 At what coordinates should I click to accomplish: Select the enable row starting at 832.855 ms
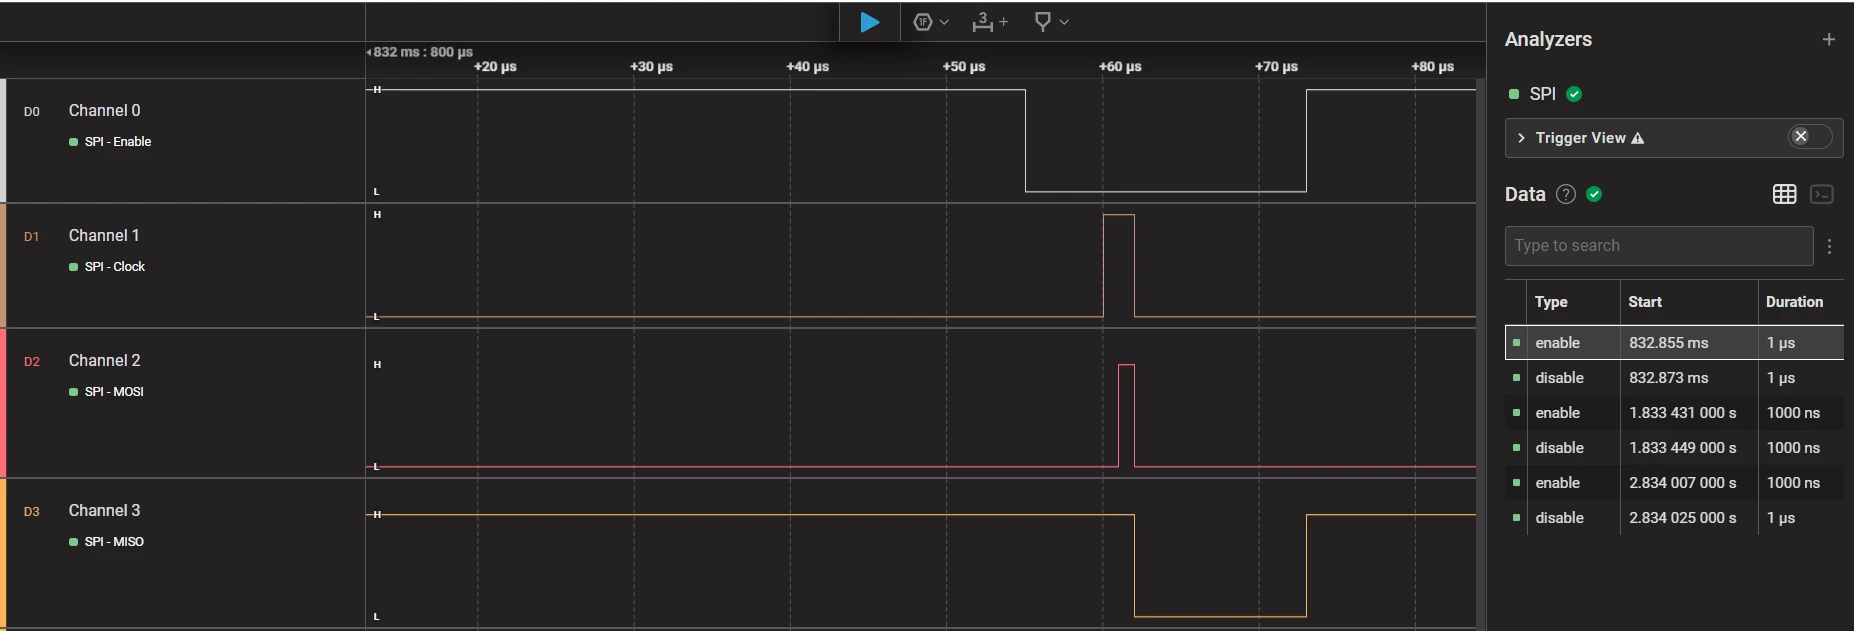click(1674, 342)
